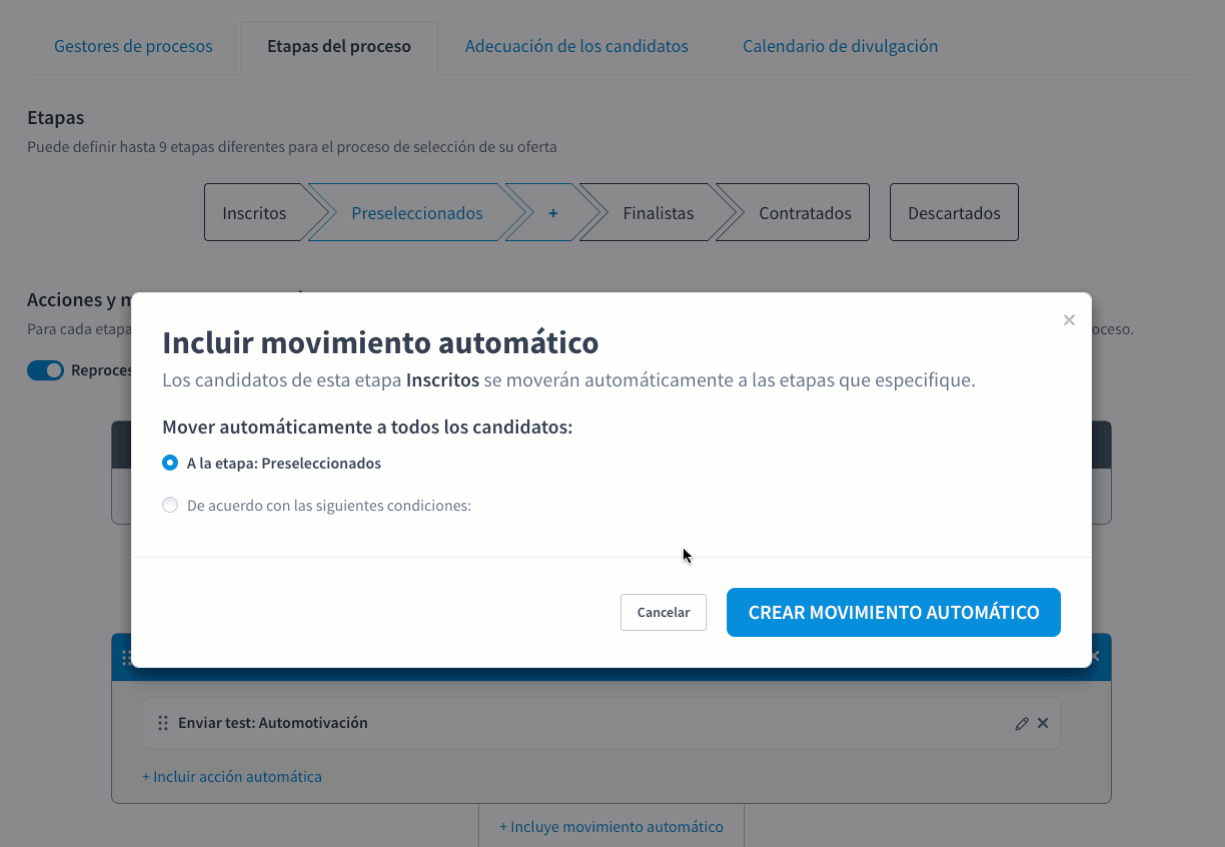Click the drag handle beside Enviar test: Automotivación
1225x847 pixels.
pyautogui.click(x=162, y=722)
